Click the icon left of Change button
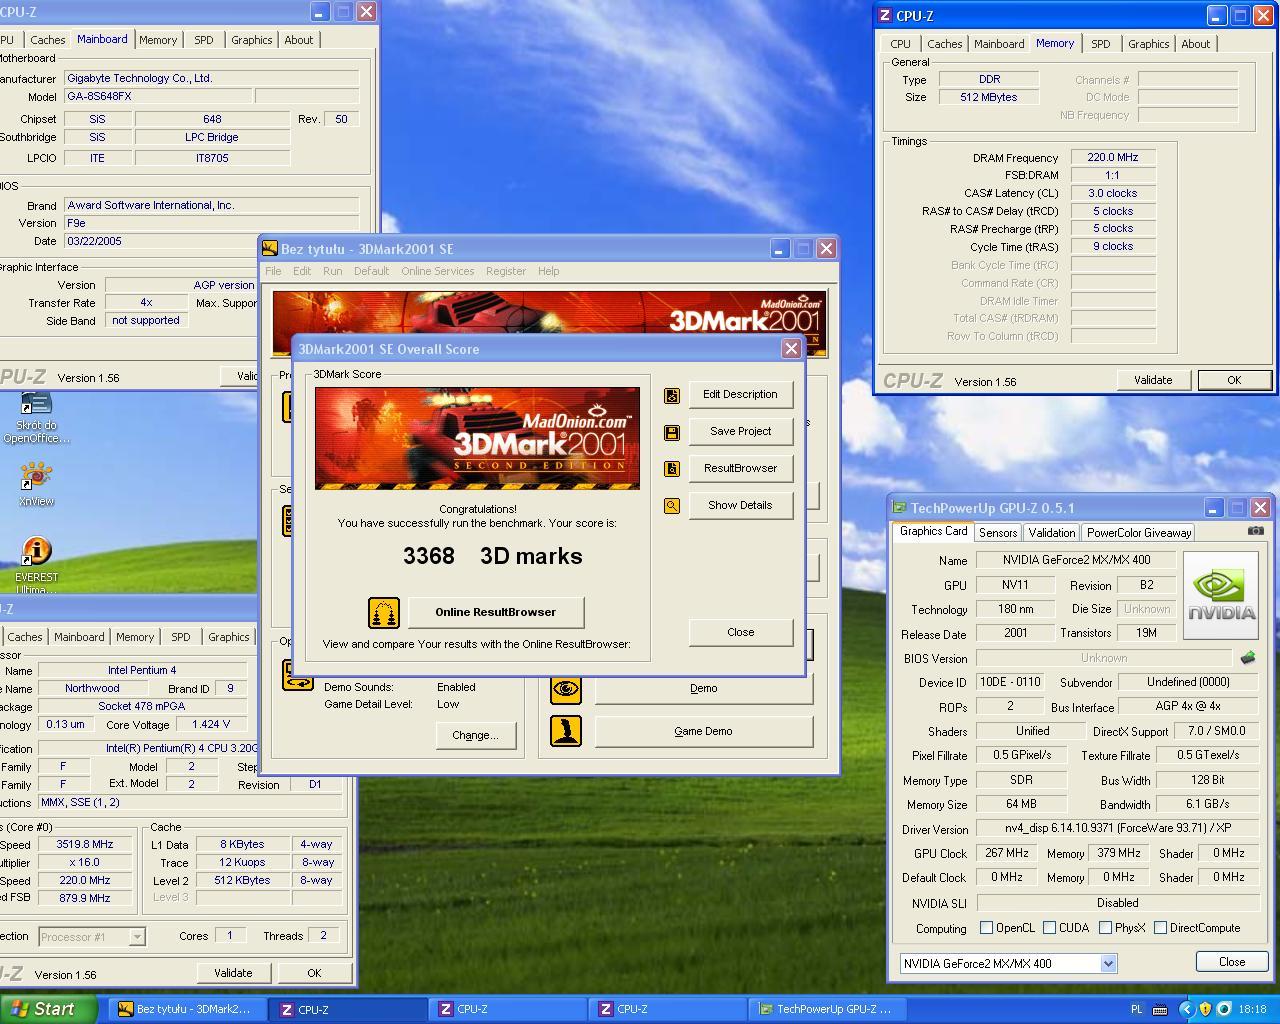The height and width of the screenshot is (1024, 1280). point(298,675)
